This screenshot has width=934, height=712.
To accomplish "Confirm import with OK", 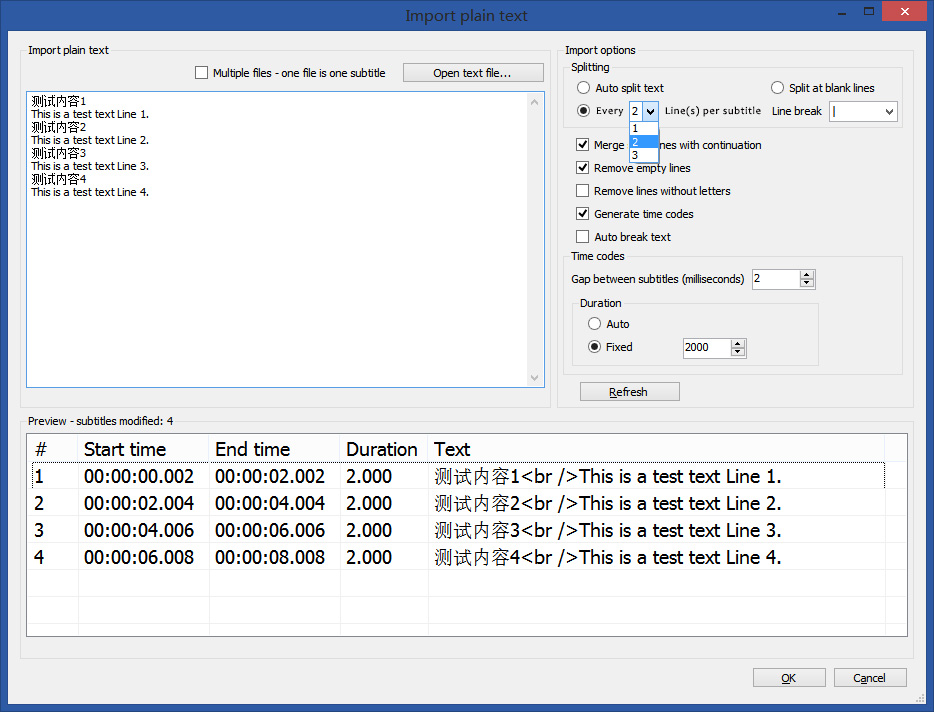I will click(789, 677).
